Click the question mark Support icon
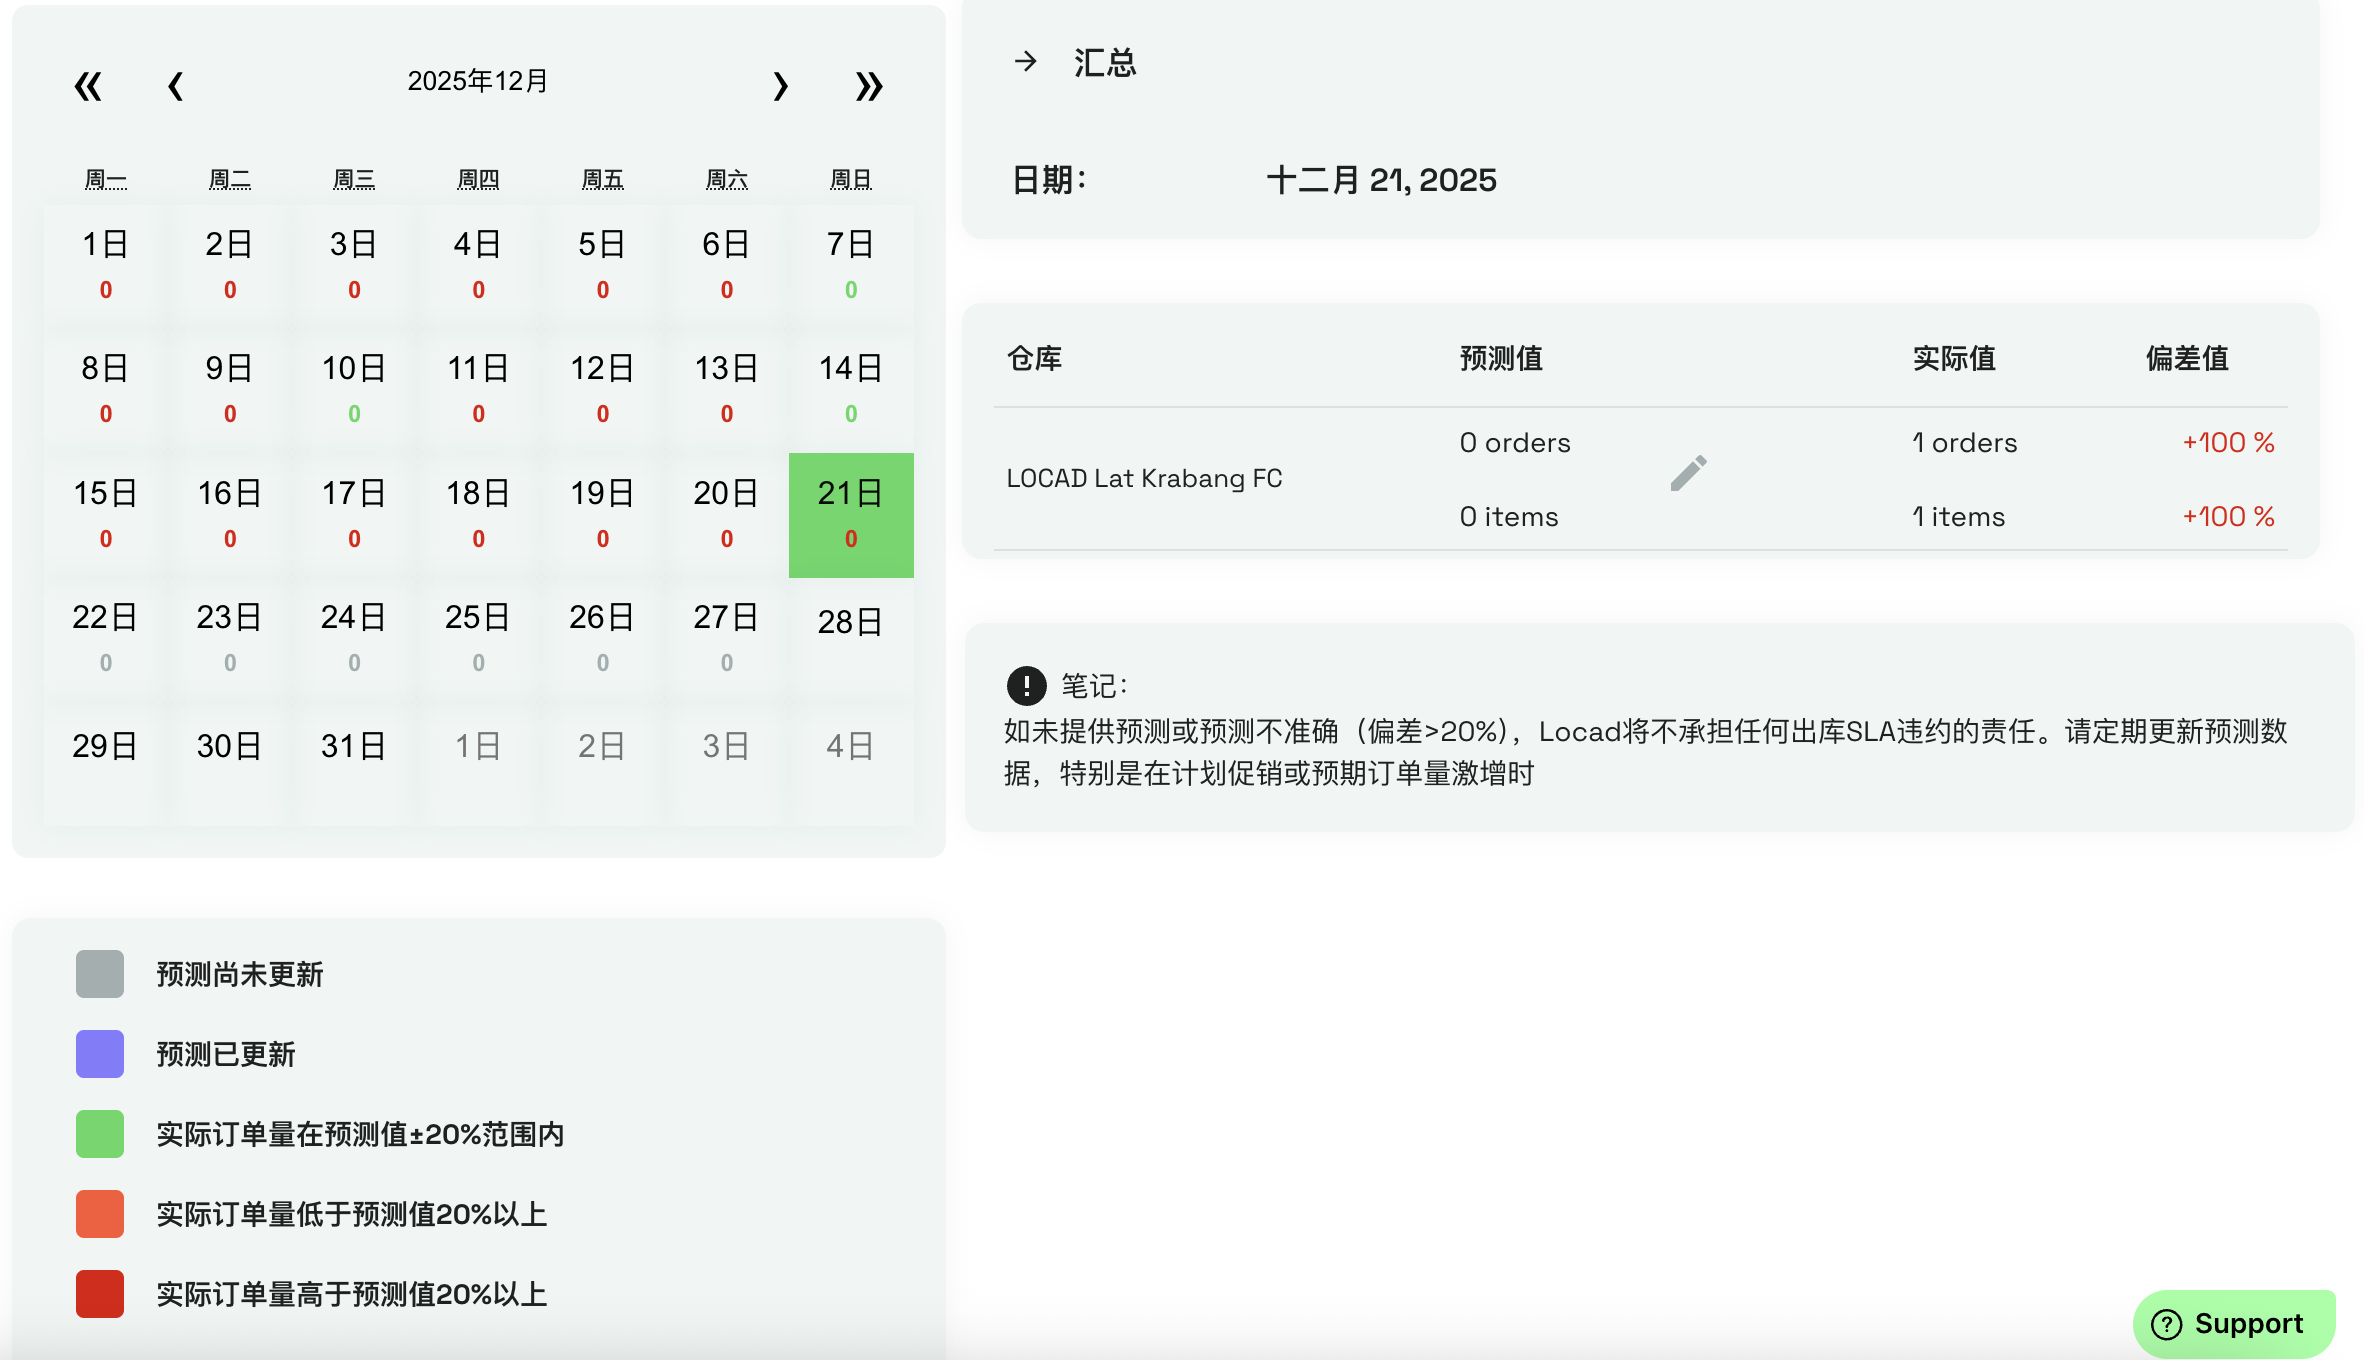The height and width of the screenshot is (1360, 2364). [x=2167, y=1324]
